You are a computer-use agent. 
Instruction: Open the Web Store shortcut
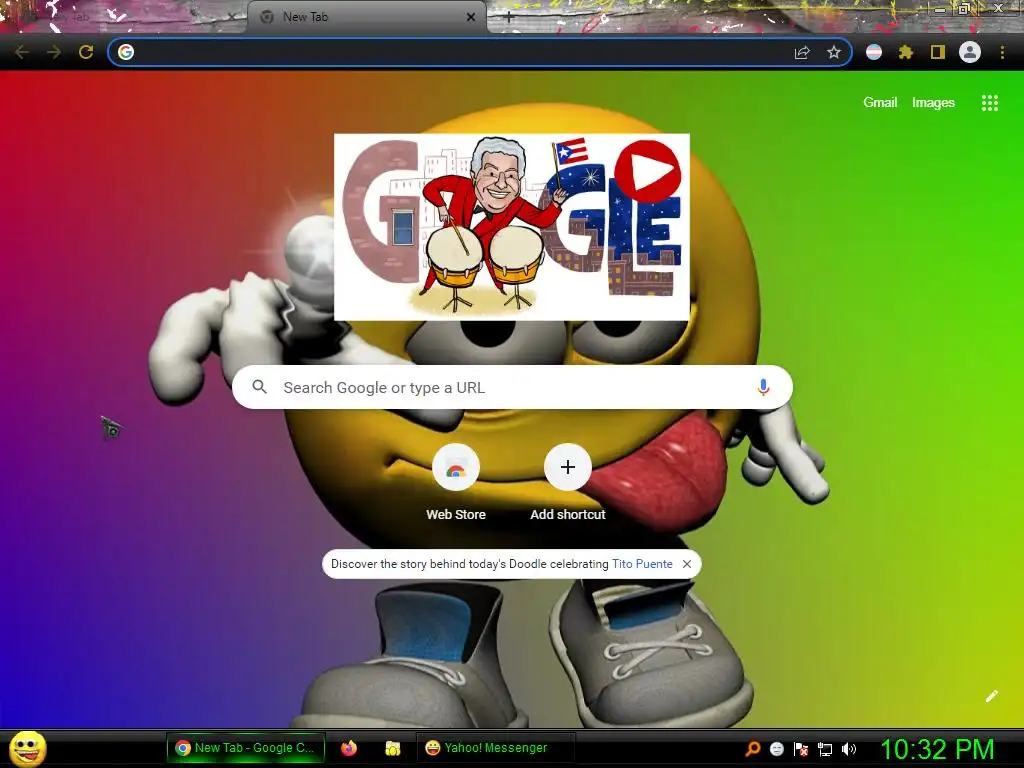coord(456,482)
